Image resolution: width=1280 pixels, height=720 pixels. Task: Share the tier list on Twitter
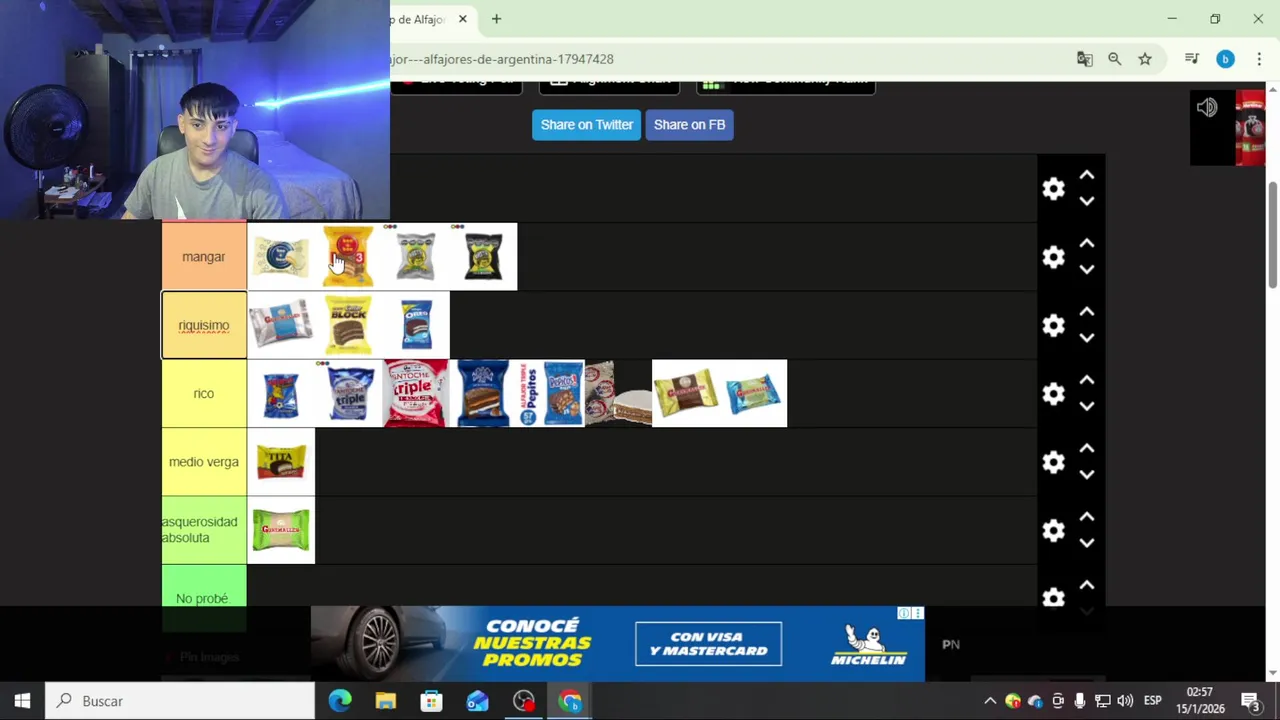pyautogui.click(x=586, y=125)
